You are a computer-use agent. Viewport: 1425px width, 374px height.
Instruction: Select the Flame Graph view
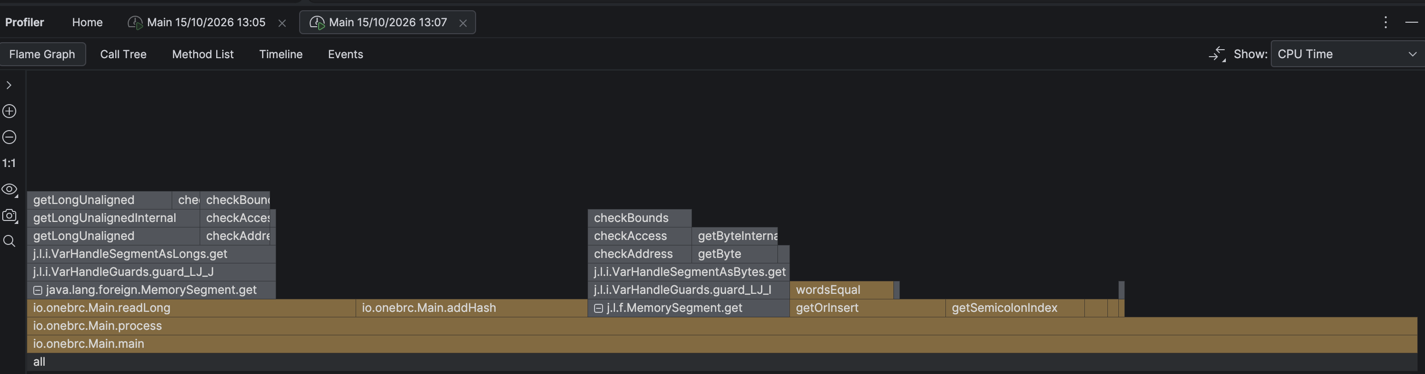42,54
